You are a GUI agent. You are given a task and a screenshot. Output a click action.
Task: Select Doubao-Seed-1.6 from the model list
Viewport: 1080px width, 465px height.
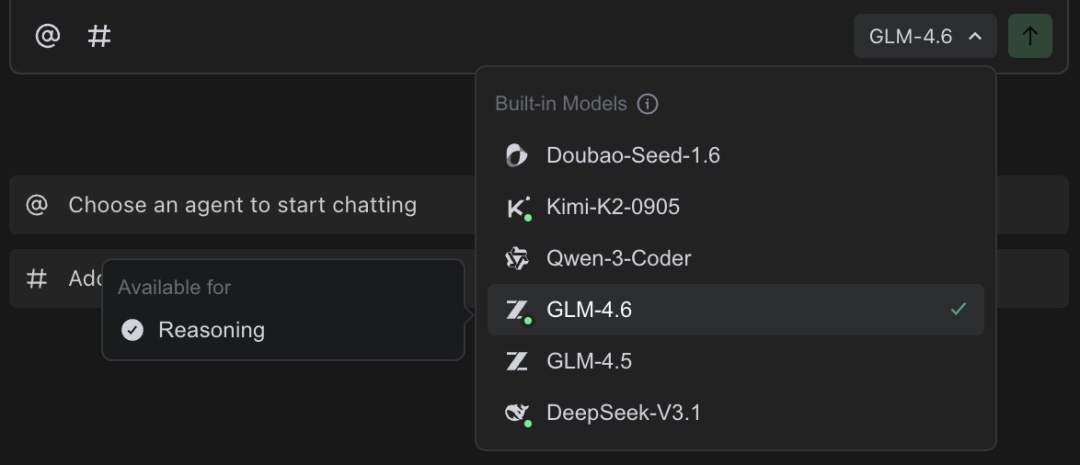(x=633, y=155)
